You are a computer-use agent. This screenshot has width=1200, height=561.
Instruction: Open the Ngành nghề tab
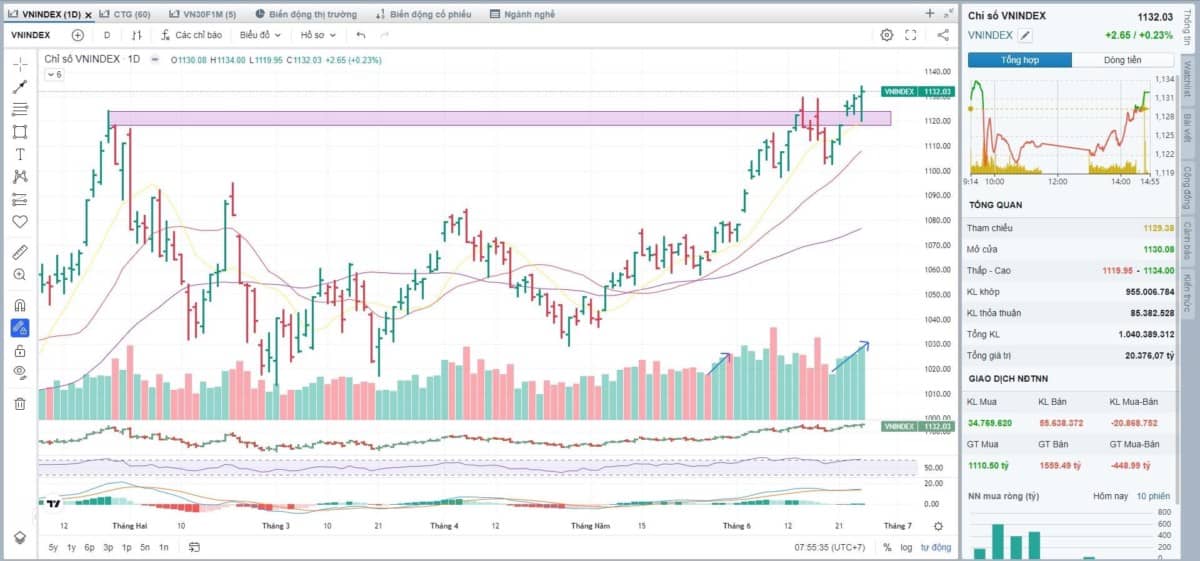523,14
